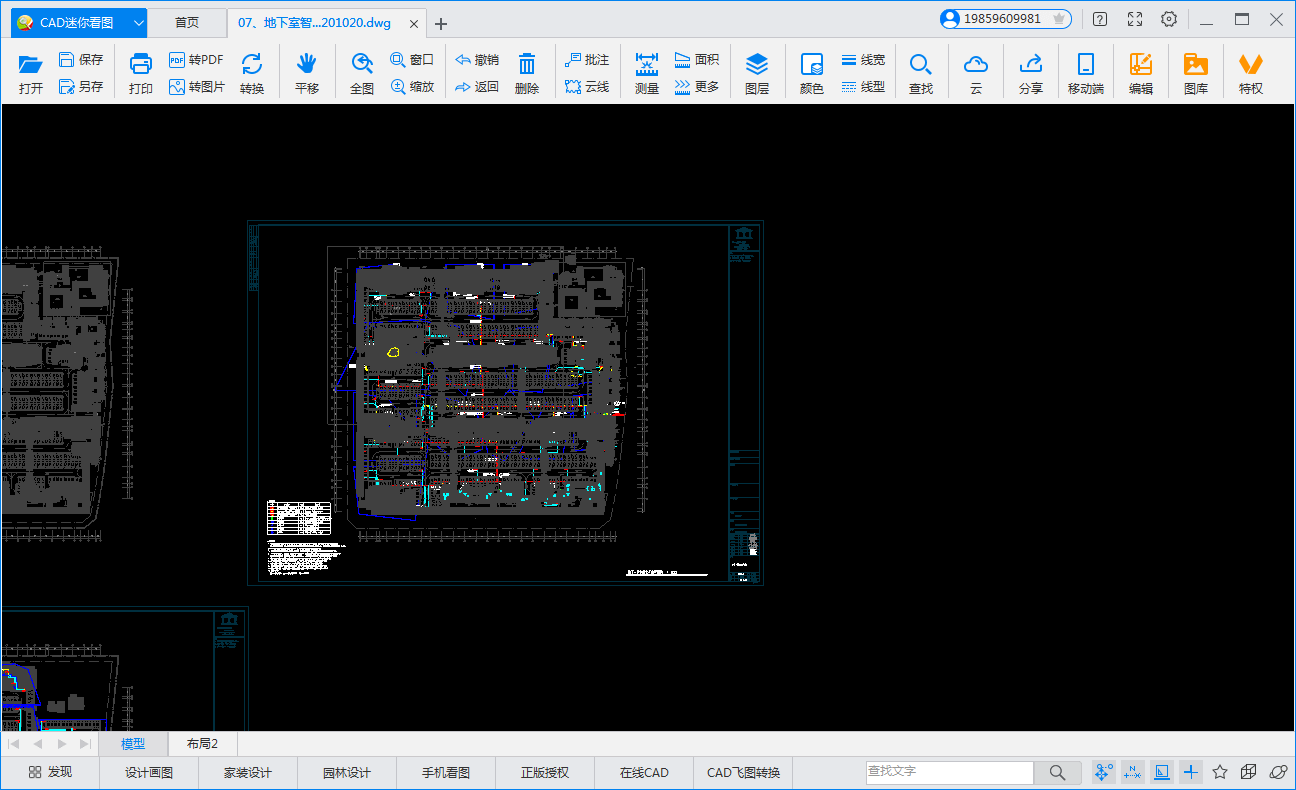Viewport: 1296px width, 790px height.
Task: Click the 转PDF convert button
Action: coord(196,60)
